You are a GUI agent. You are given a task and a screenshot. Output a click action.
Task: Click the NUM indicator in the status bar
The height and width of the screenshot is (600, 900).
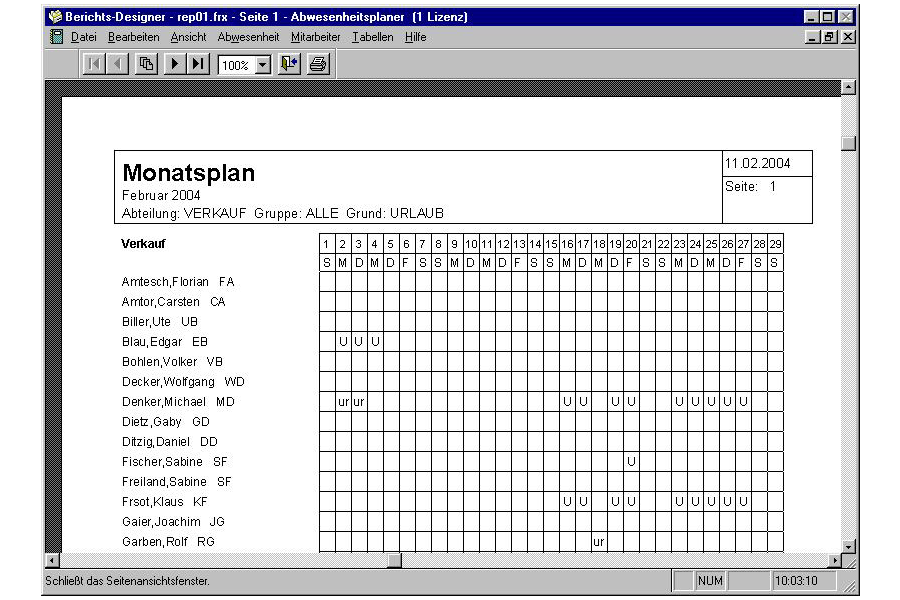(x=710, y=581)
